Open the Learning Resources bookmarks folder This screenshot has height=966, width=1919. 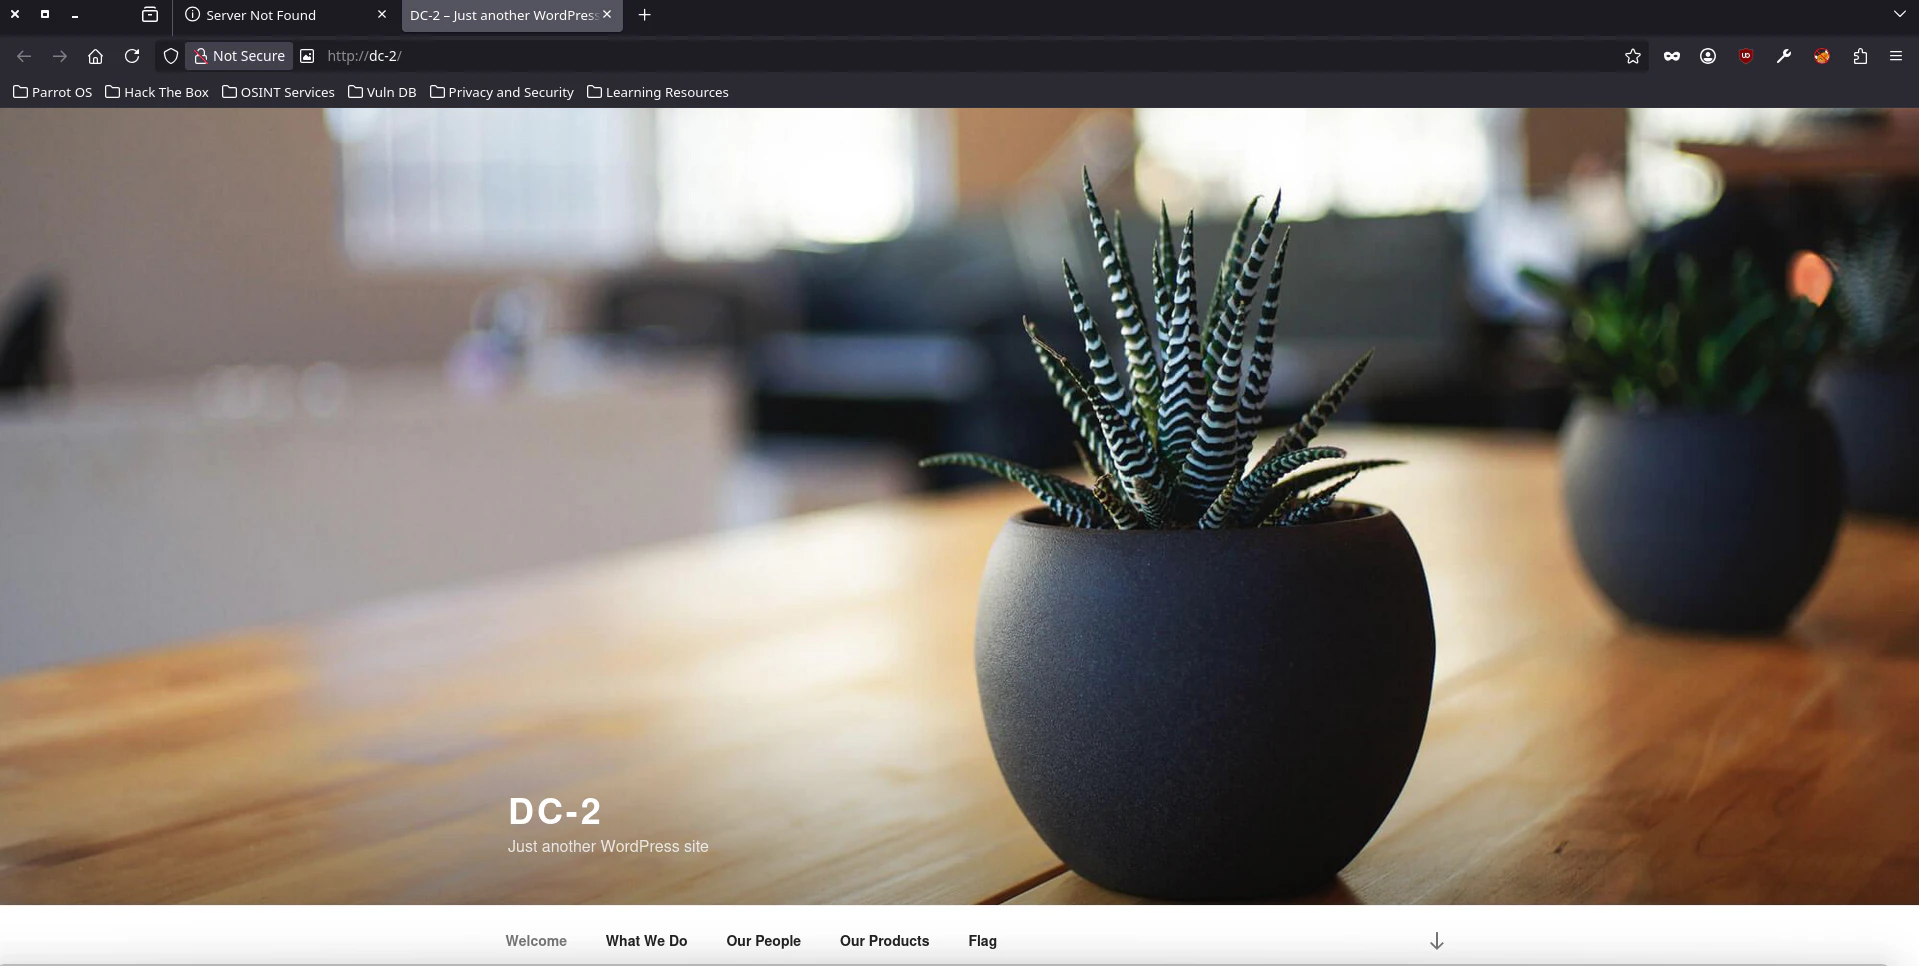coord(658,92)
